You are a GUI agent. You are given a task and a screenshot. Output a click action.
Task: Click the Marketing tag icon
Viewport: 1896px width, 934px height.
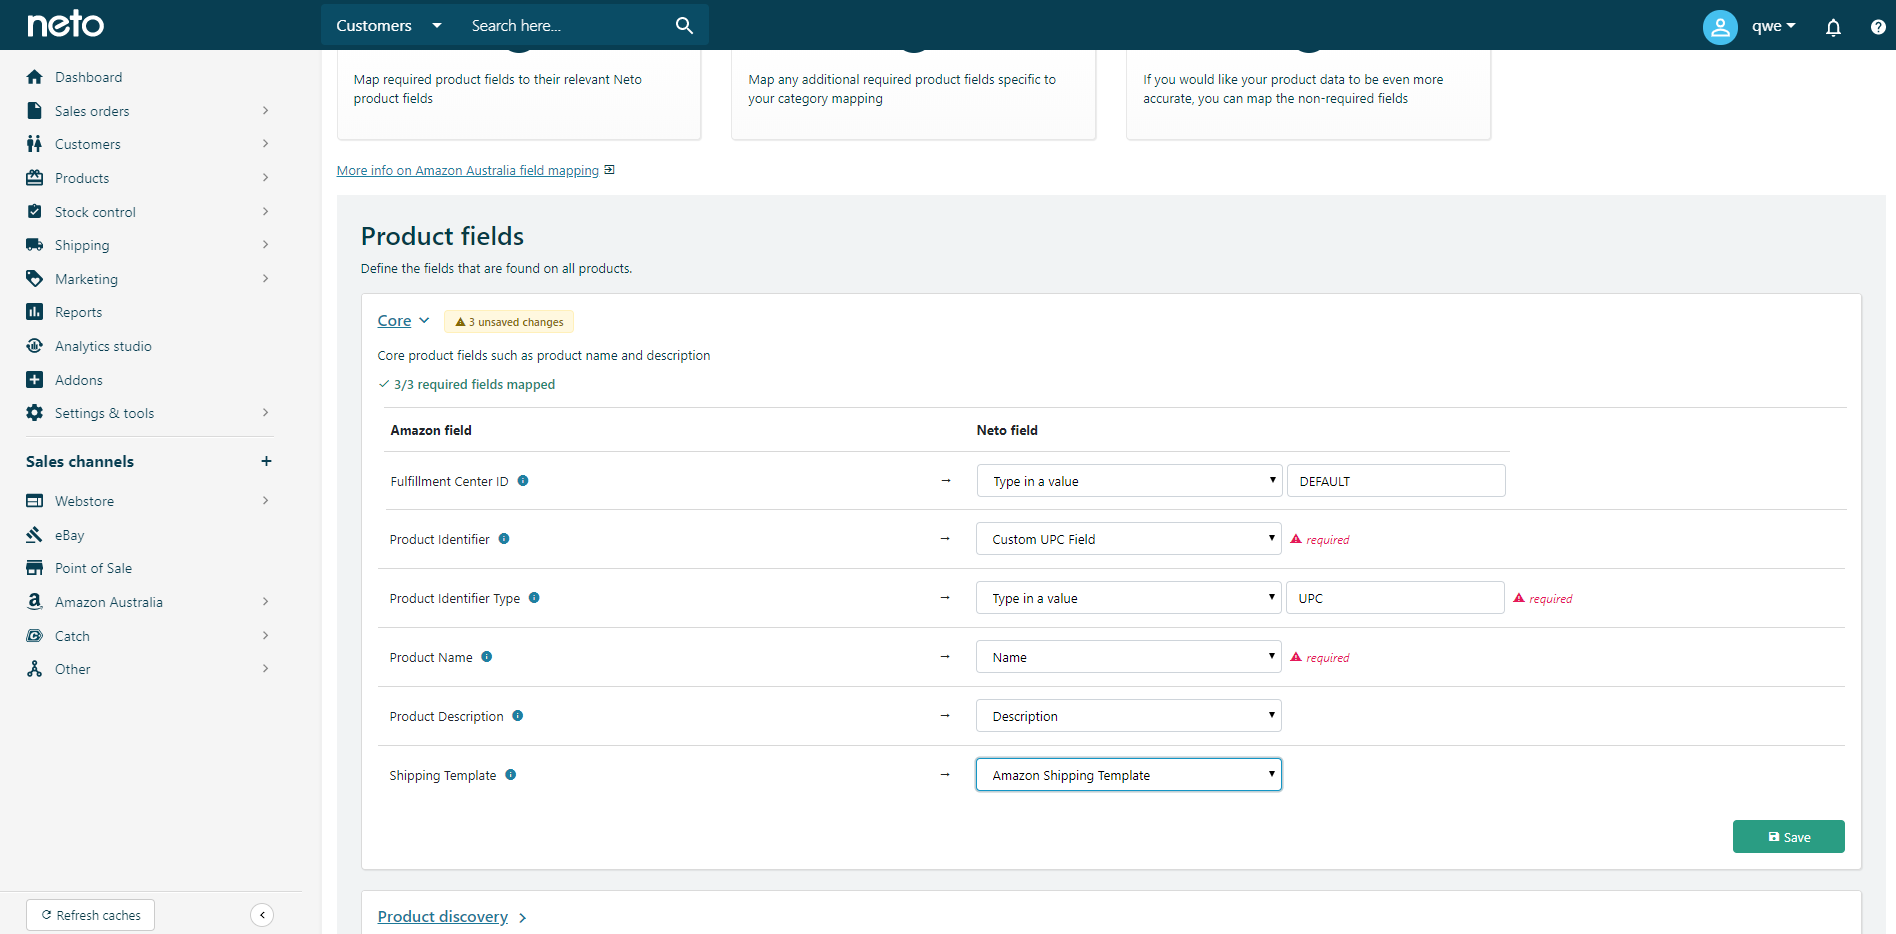[35, 279]
